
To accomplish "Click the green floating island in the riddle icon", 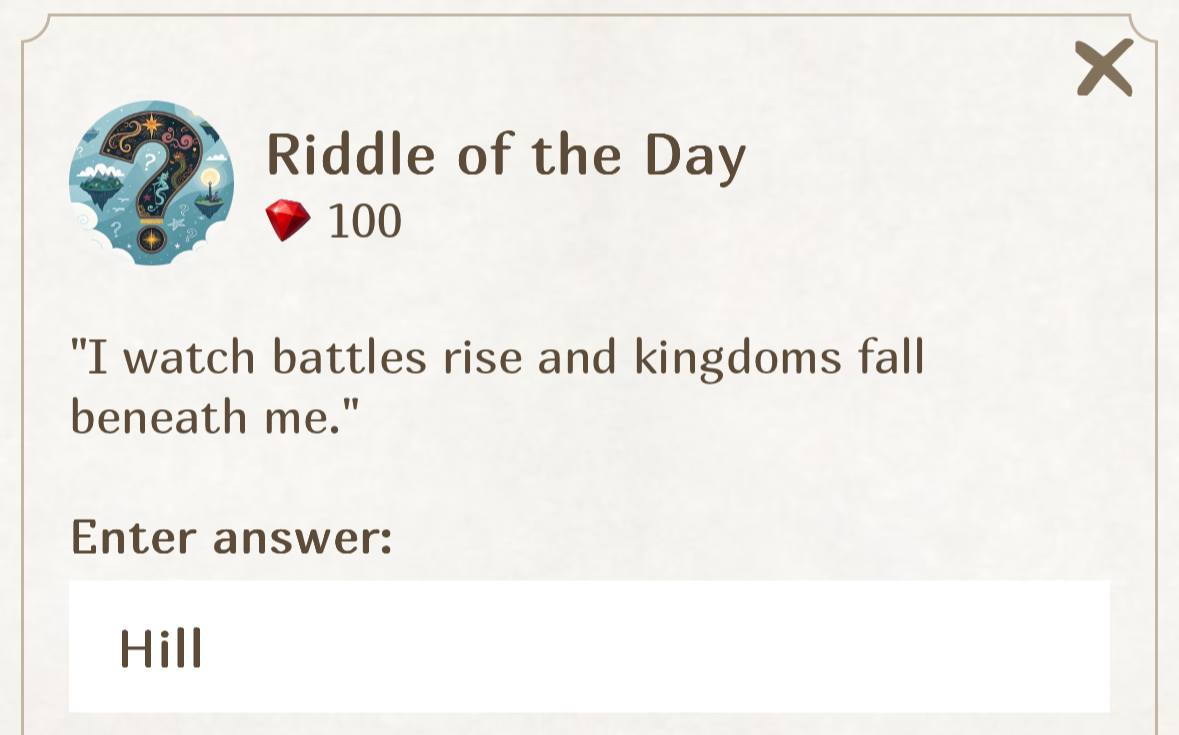I will tap(100, 184).
